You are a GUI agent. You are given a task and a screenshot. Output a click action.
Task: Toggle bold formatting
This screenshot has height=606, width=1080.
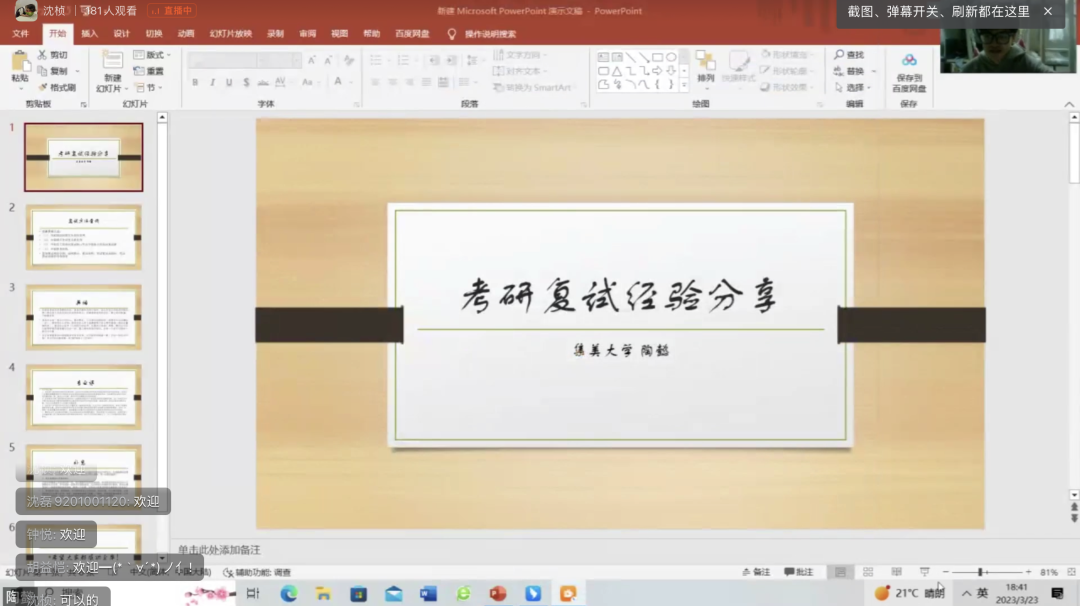pos(195,80)
